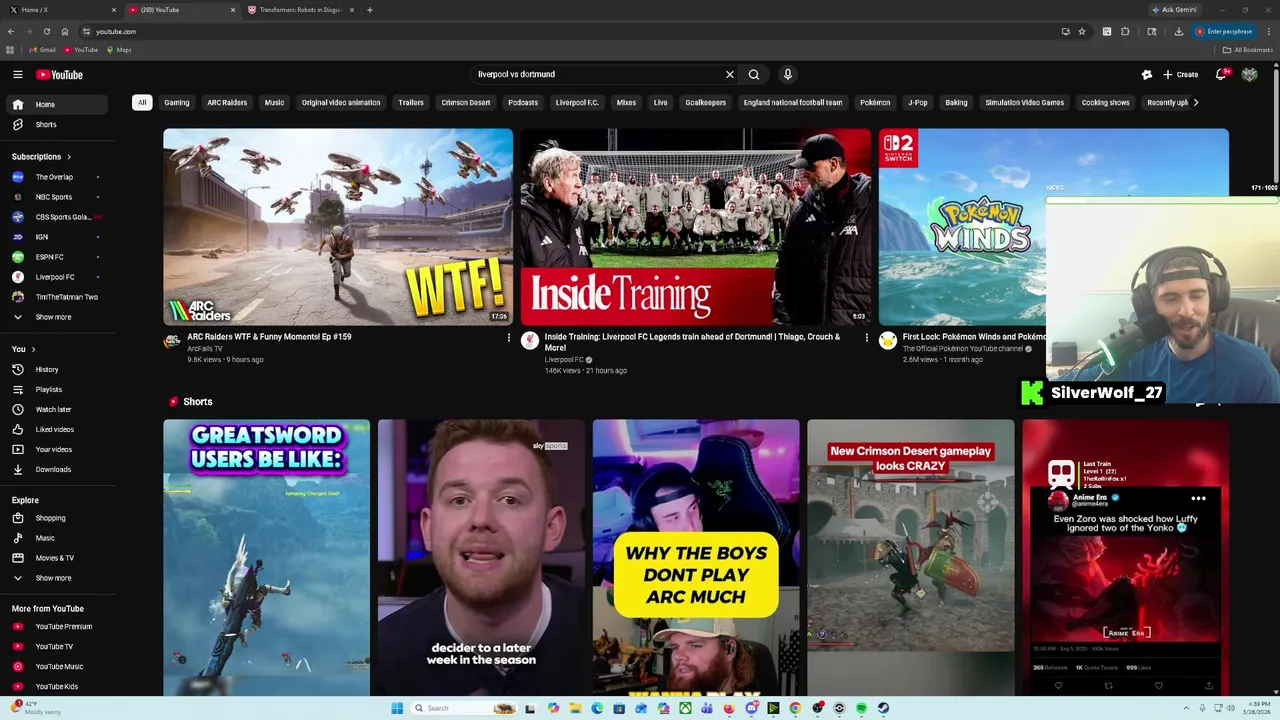Open Watch later in the sidebar
This screenshot has width=1280, height=720.
[60, 409]
